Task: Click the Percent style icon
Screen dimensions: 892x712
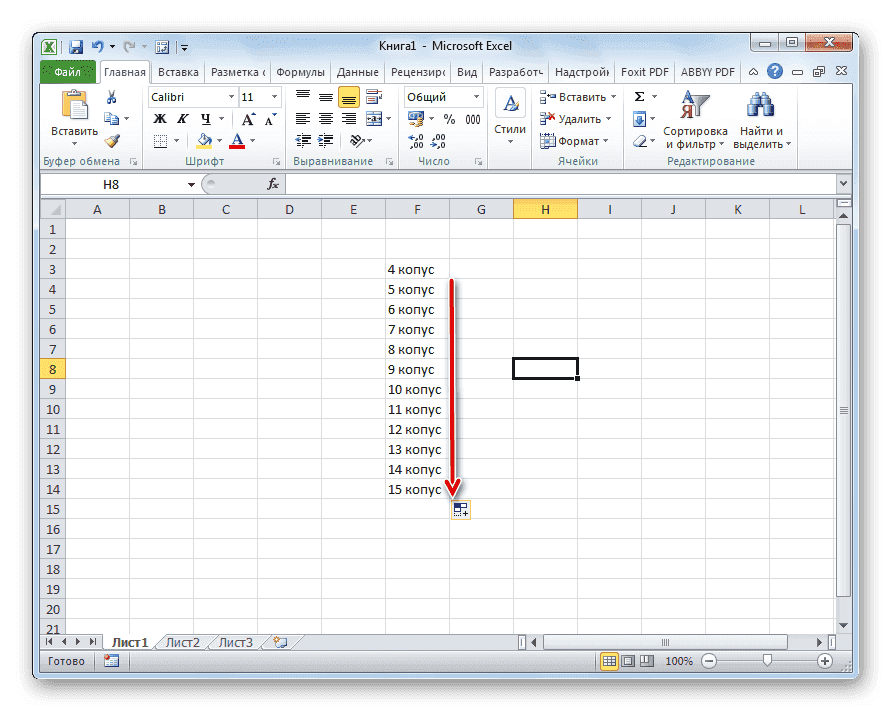Action: click(x=449, y=119)
